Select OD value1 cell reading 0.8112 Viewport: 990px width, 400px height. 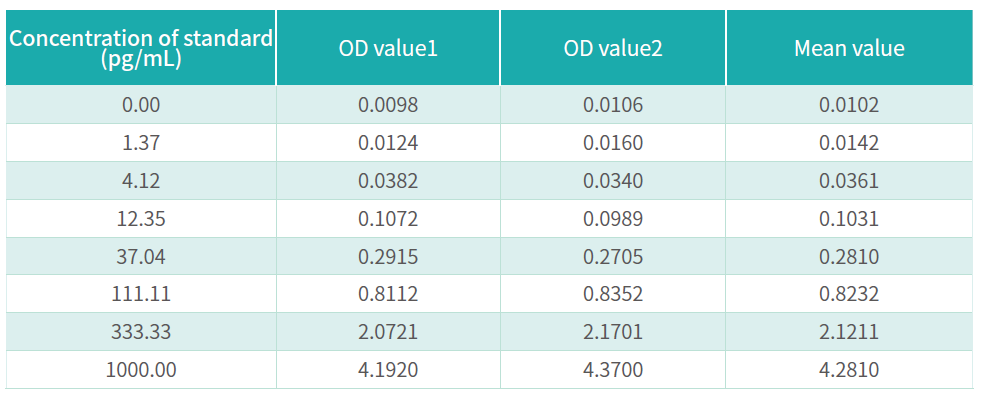pos(388,294)
